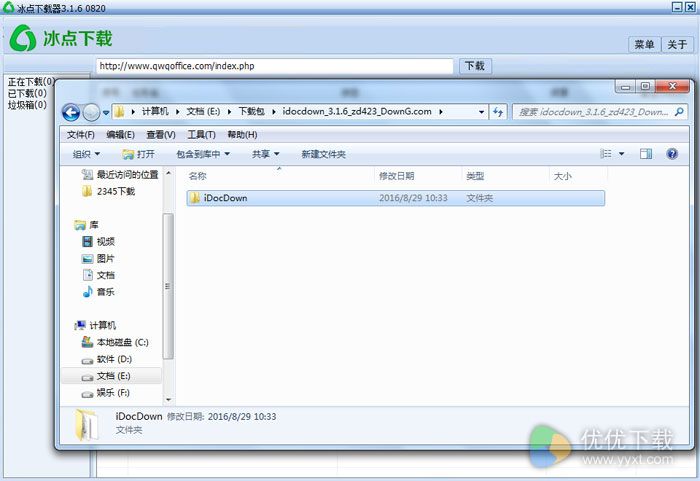700x481 pixels.
Task: Open the 帮助(H) menu
Action: (242, 134)
